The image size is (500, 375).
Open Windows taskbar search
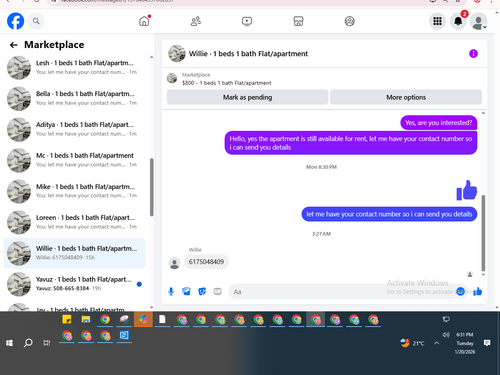28,343
